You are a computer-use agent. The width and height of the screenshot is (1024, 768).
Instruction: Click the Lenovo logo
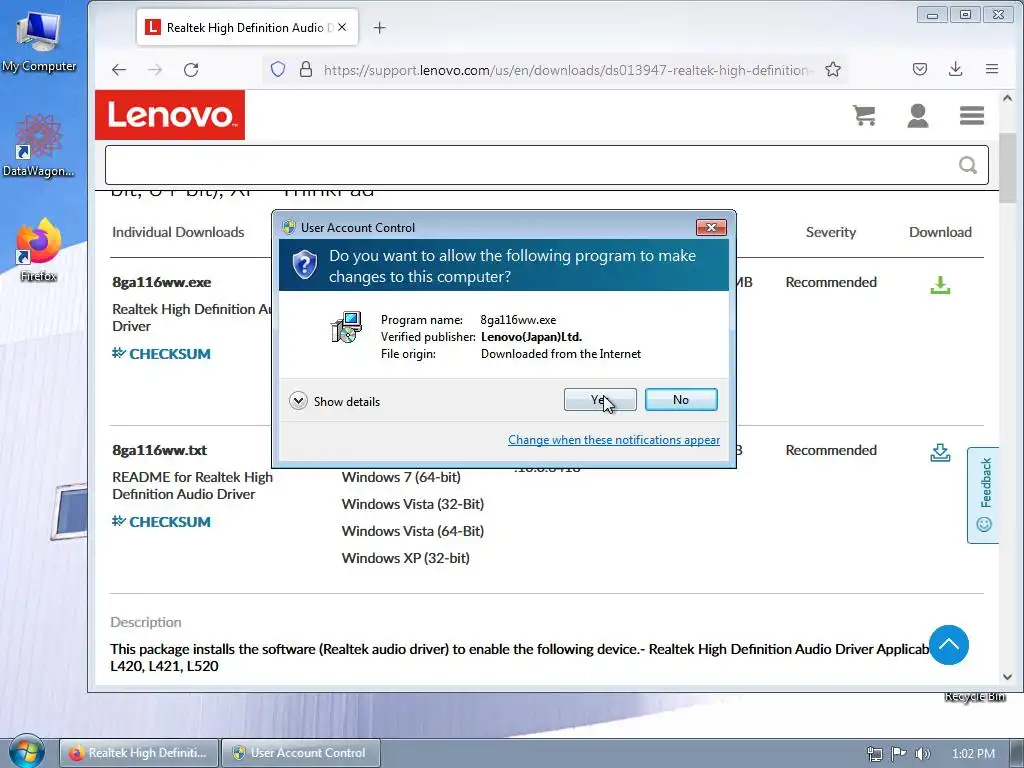[x=170, y=115]
